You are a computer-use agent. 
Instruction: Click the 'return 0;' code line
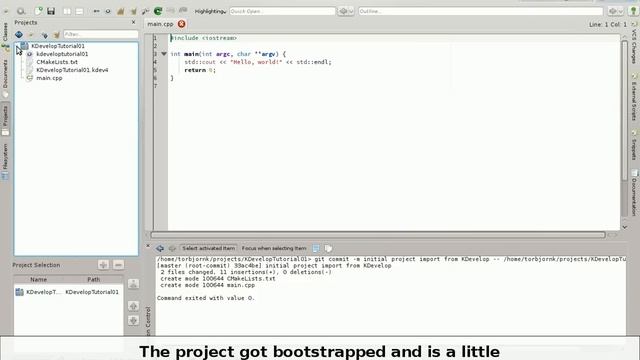point(200,70)
